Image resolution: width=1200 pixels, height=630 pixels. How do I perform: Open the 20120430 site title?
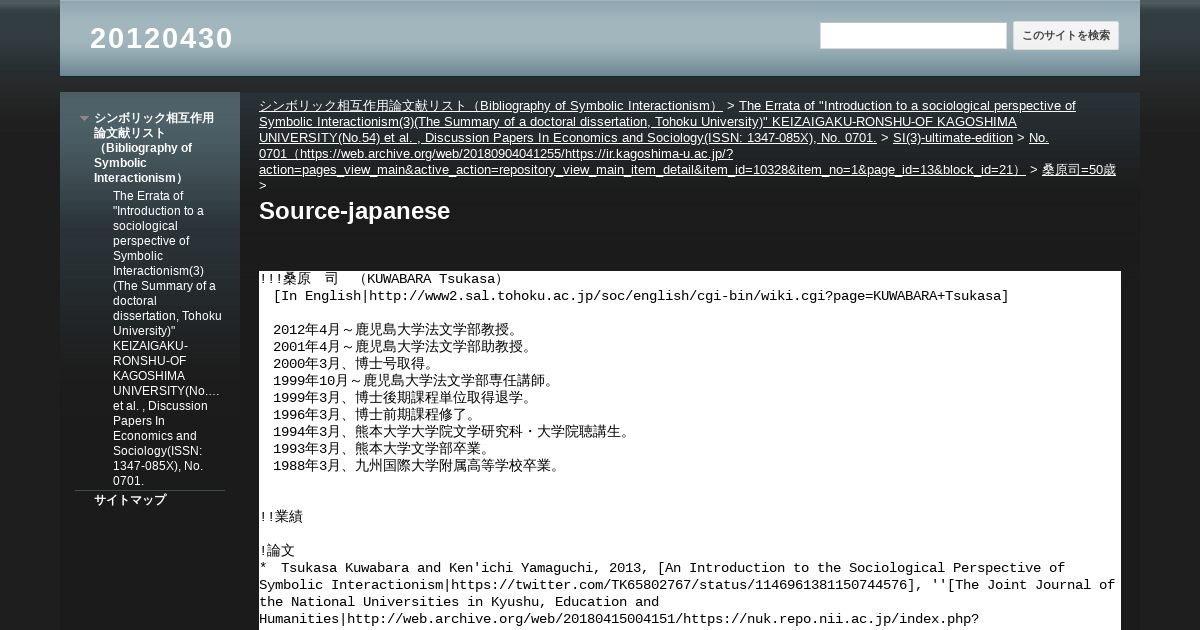[x=161, y=38]
